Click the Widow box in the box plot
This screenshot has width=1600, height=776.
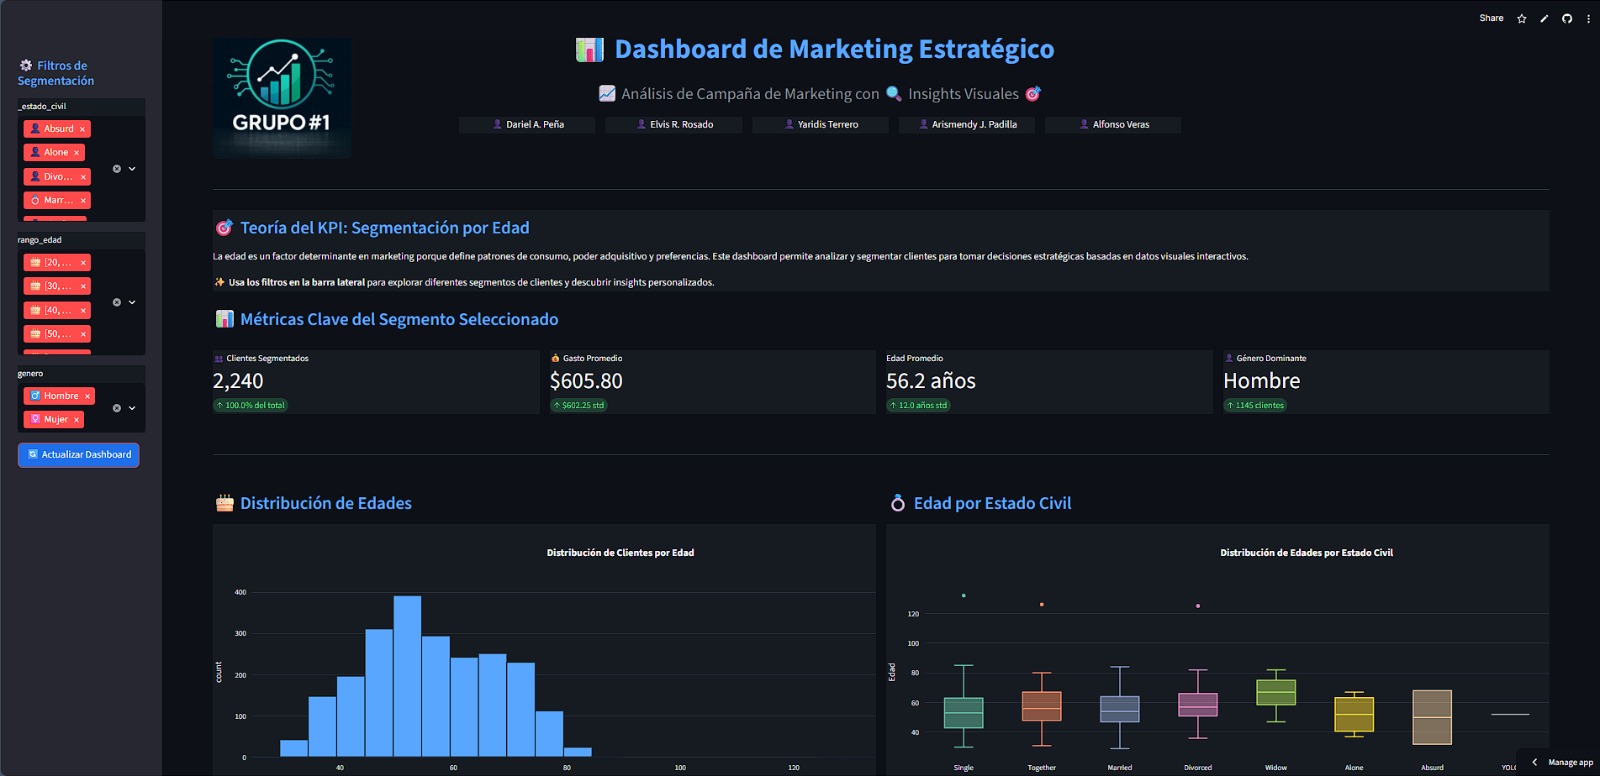coord(1276,692)
